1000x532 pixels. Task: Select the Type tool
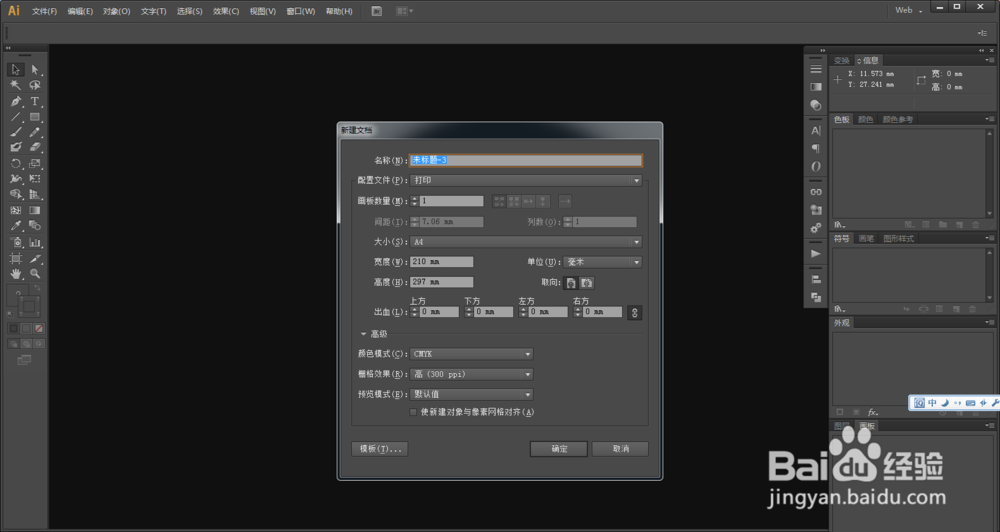click(x=35, y=101)
